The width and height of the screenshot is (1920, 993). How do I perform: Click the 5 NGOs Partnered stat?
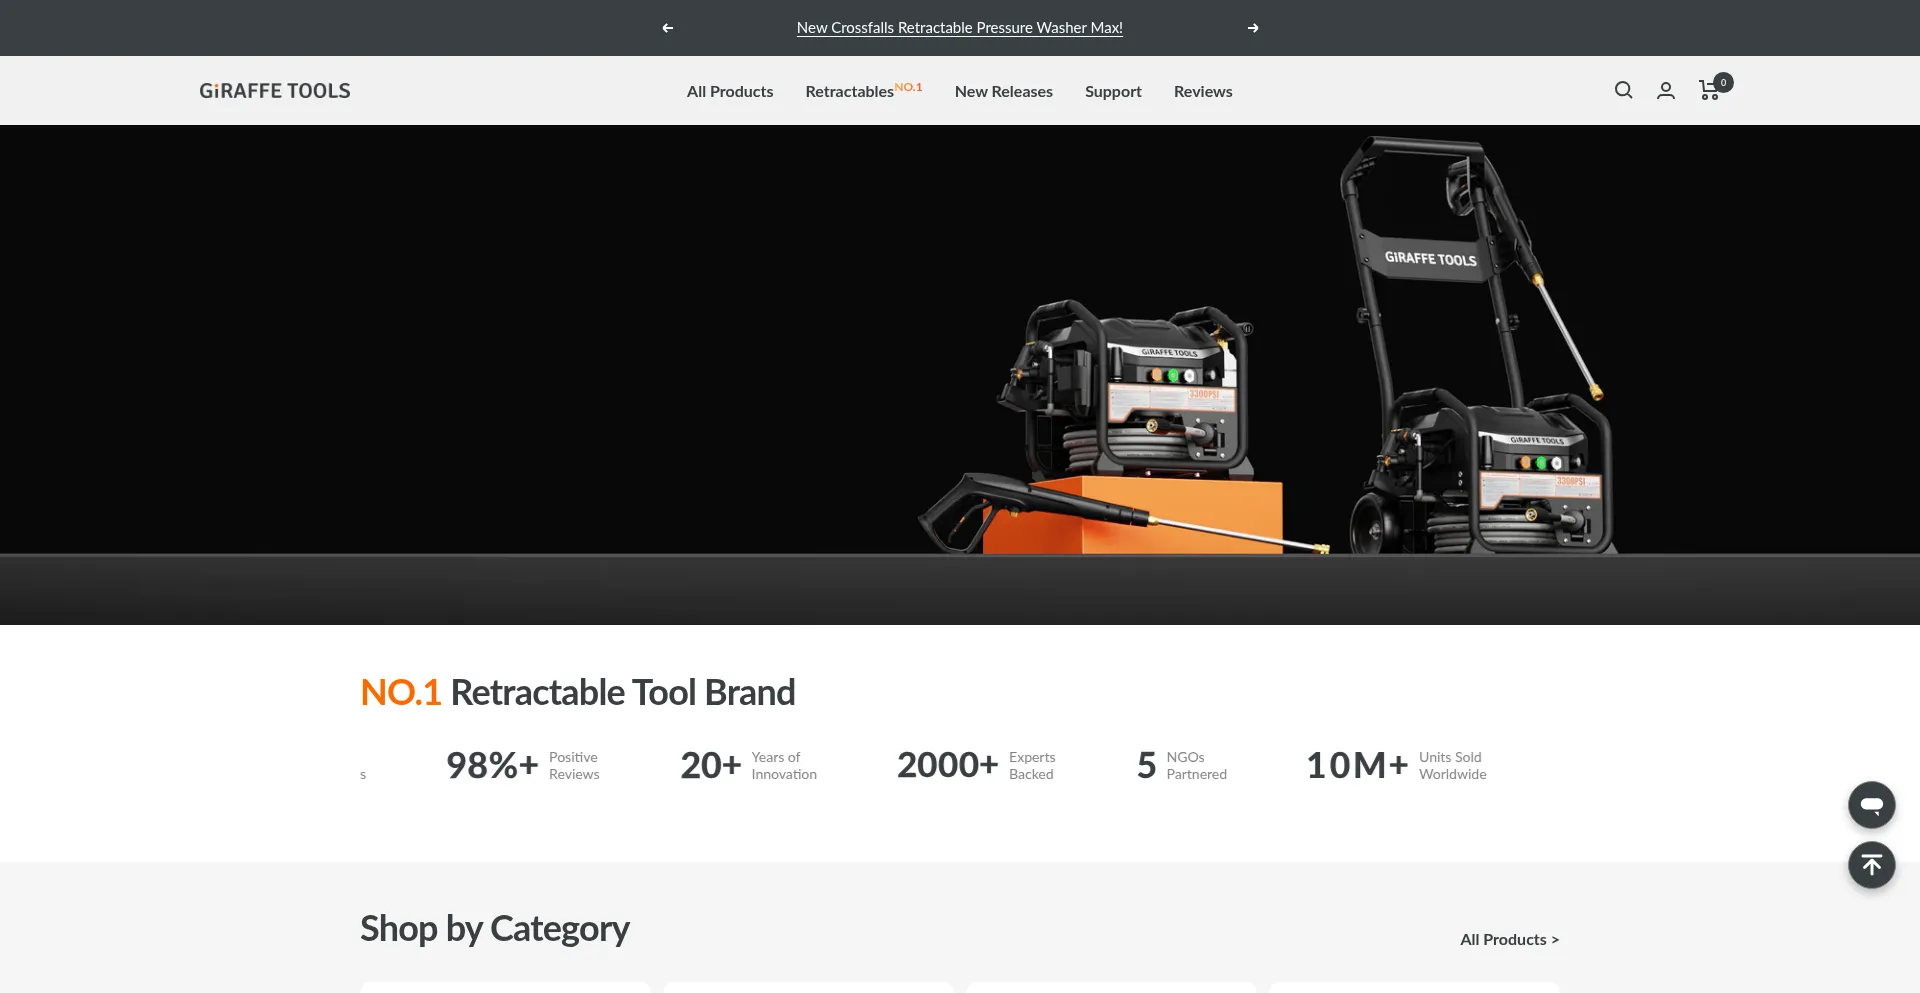pyautogui.click(x=1182, y=766)
